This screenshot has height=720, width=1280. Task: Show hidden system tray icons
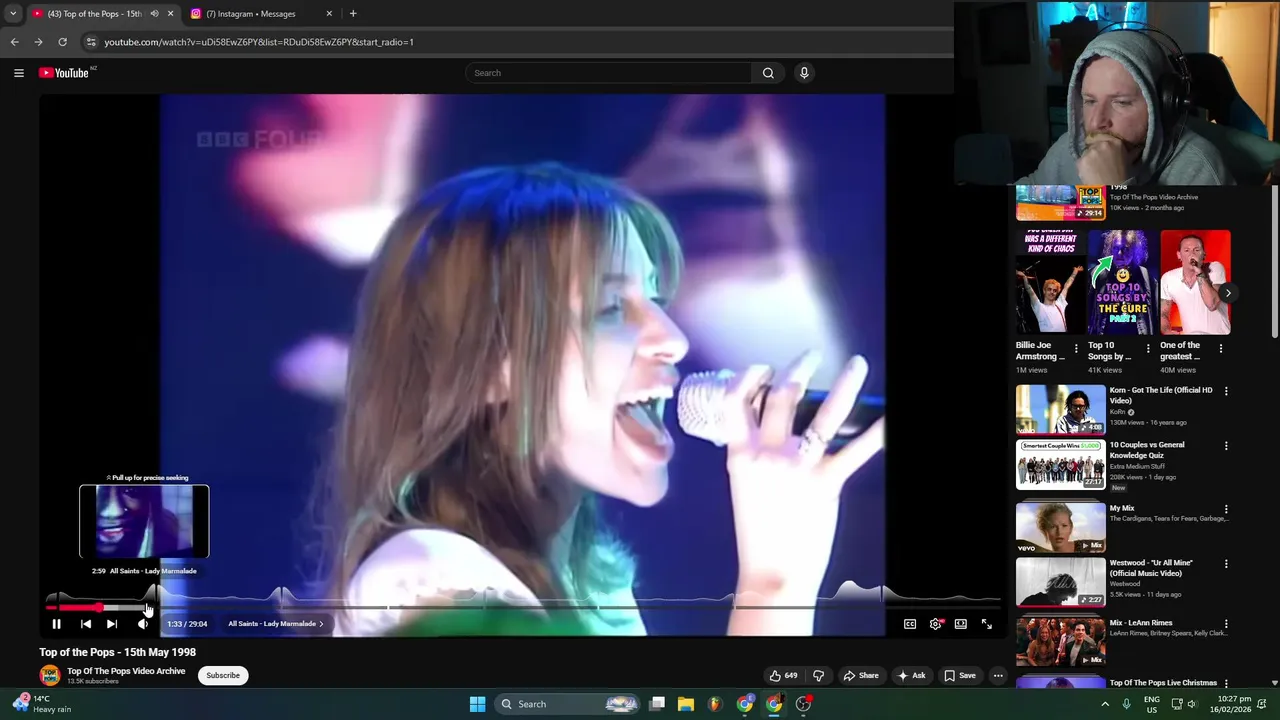pyautogui.click(x=1105, y=704)
